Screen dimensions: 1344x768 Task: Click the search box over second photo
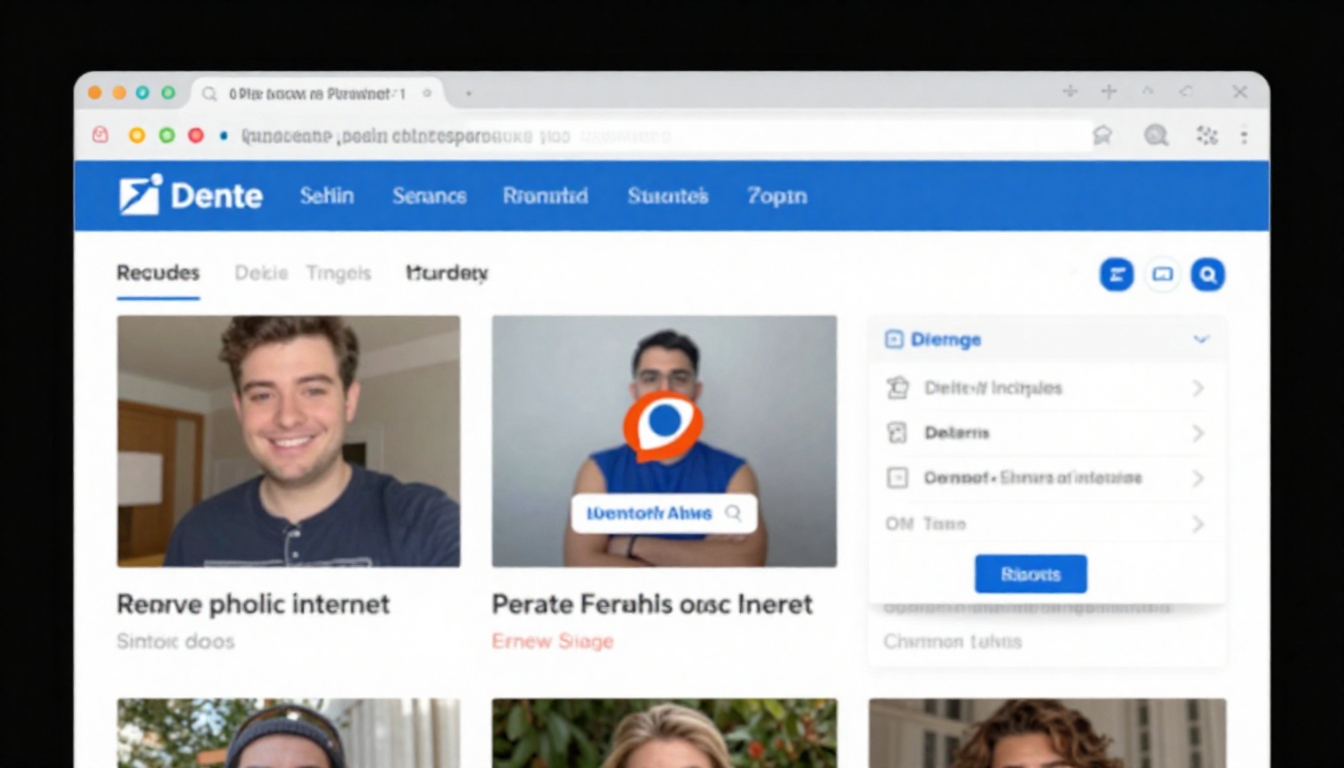[664, 513]
